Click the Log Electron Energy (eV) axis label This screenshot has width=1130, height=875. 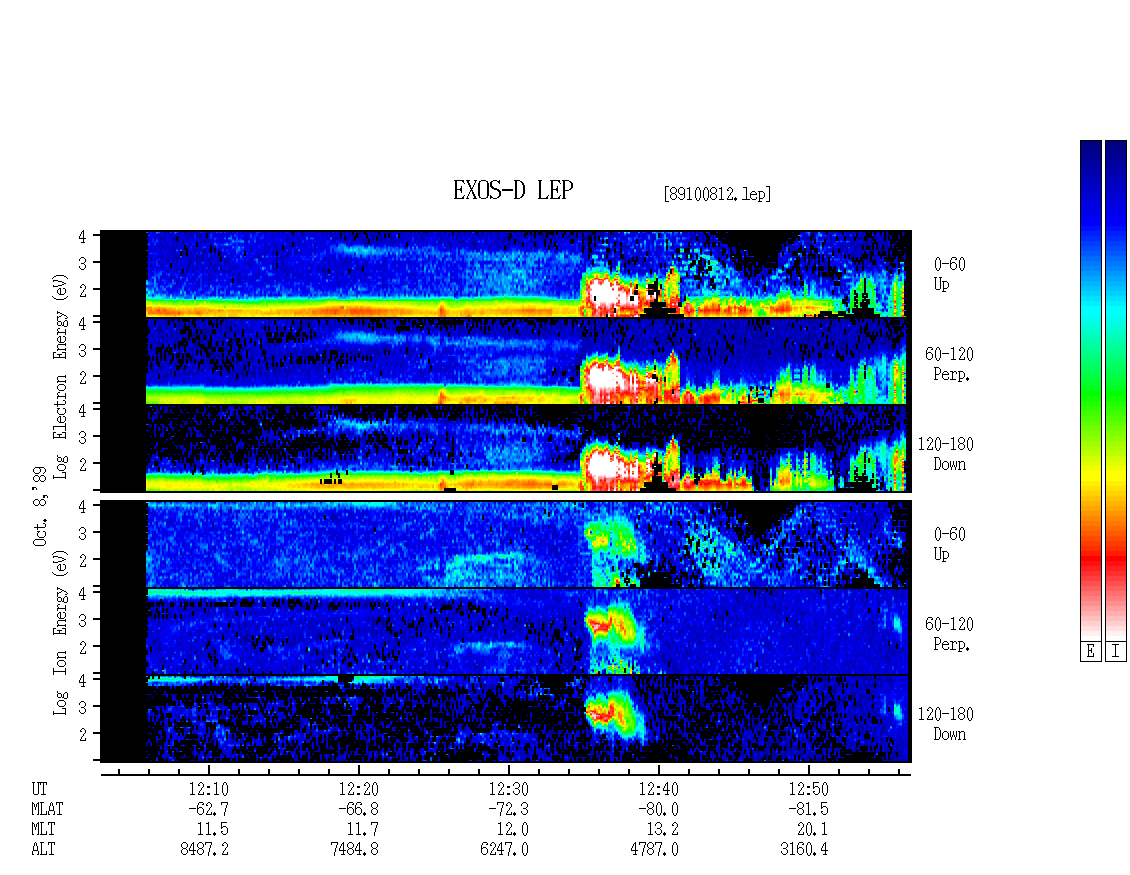point(61,376)
